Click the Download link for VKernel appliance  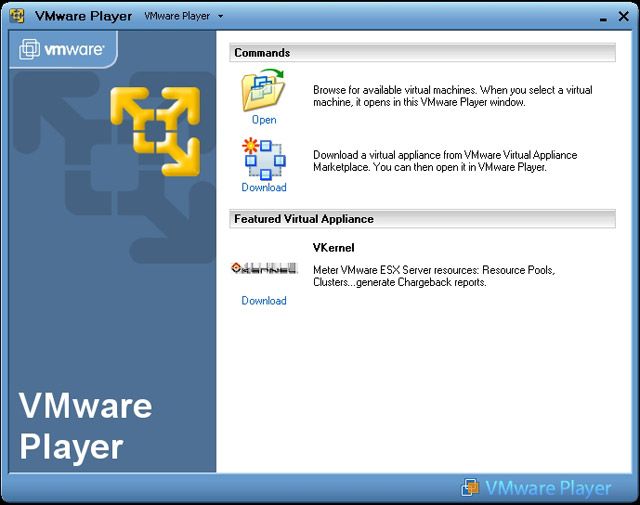pyautogui.click(x=264, y=300)
